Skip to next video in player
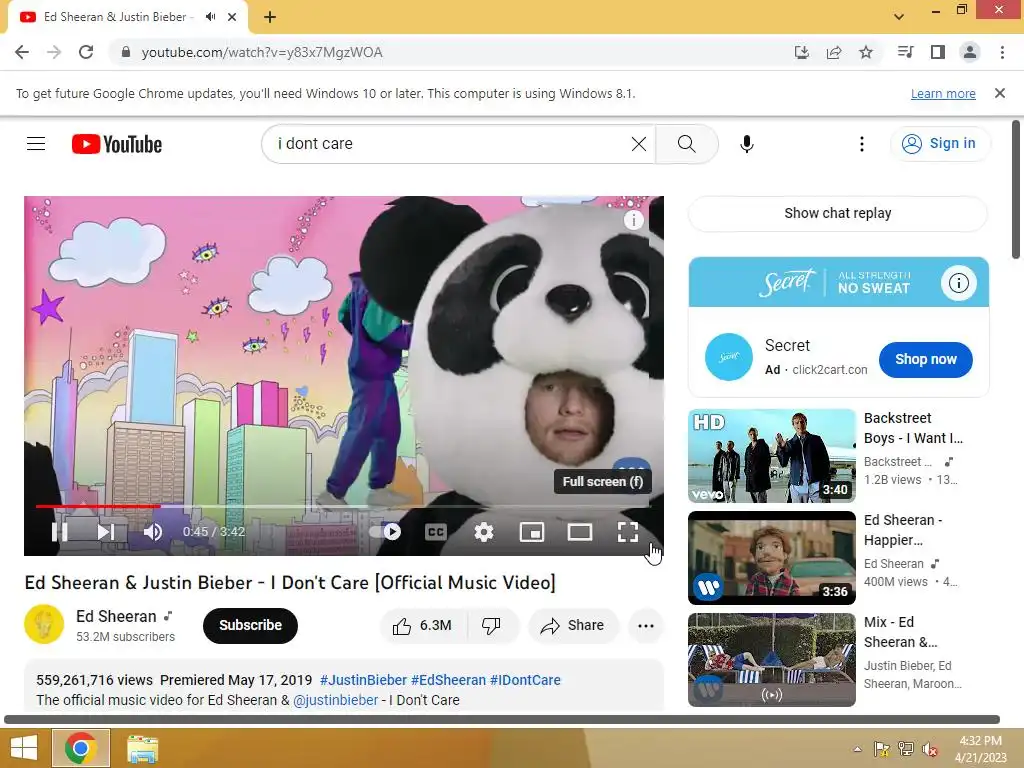The image size is (1024, 768). pyautogui.click(x=106, y=532)
